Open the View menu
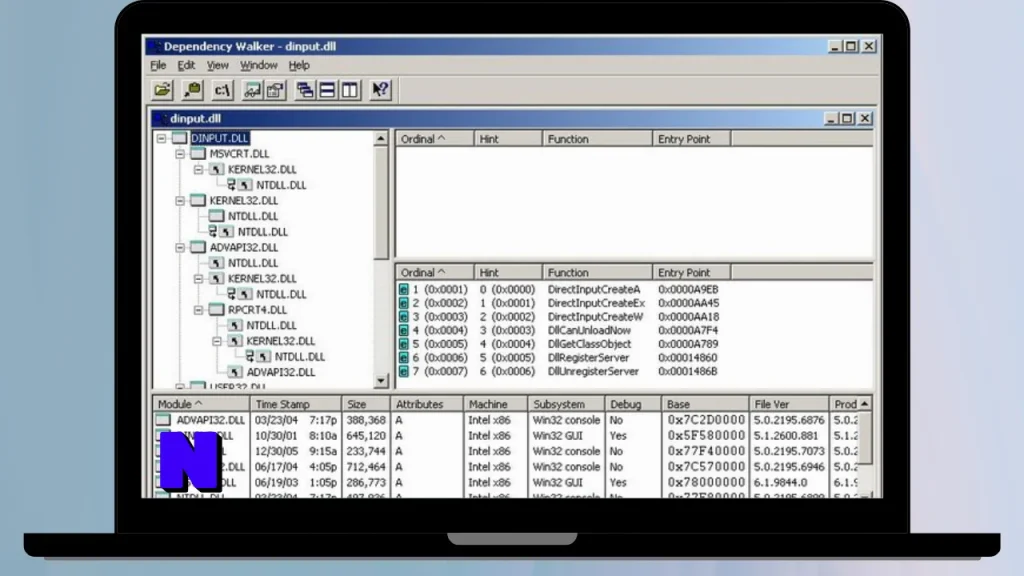1024x576 pixels. [x=217, y=65]
